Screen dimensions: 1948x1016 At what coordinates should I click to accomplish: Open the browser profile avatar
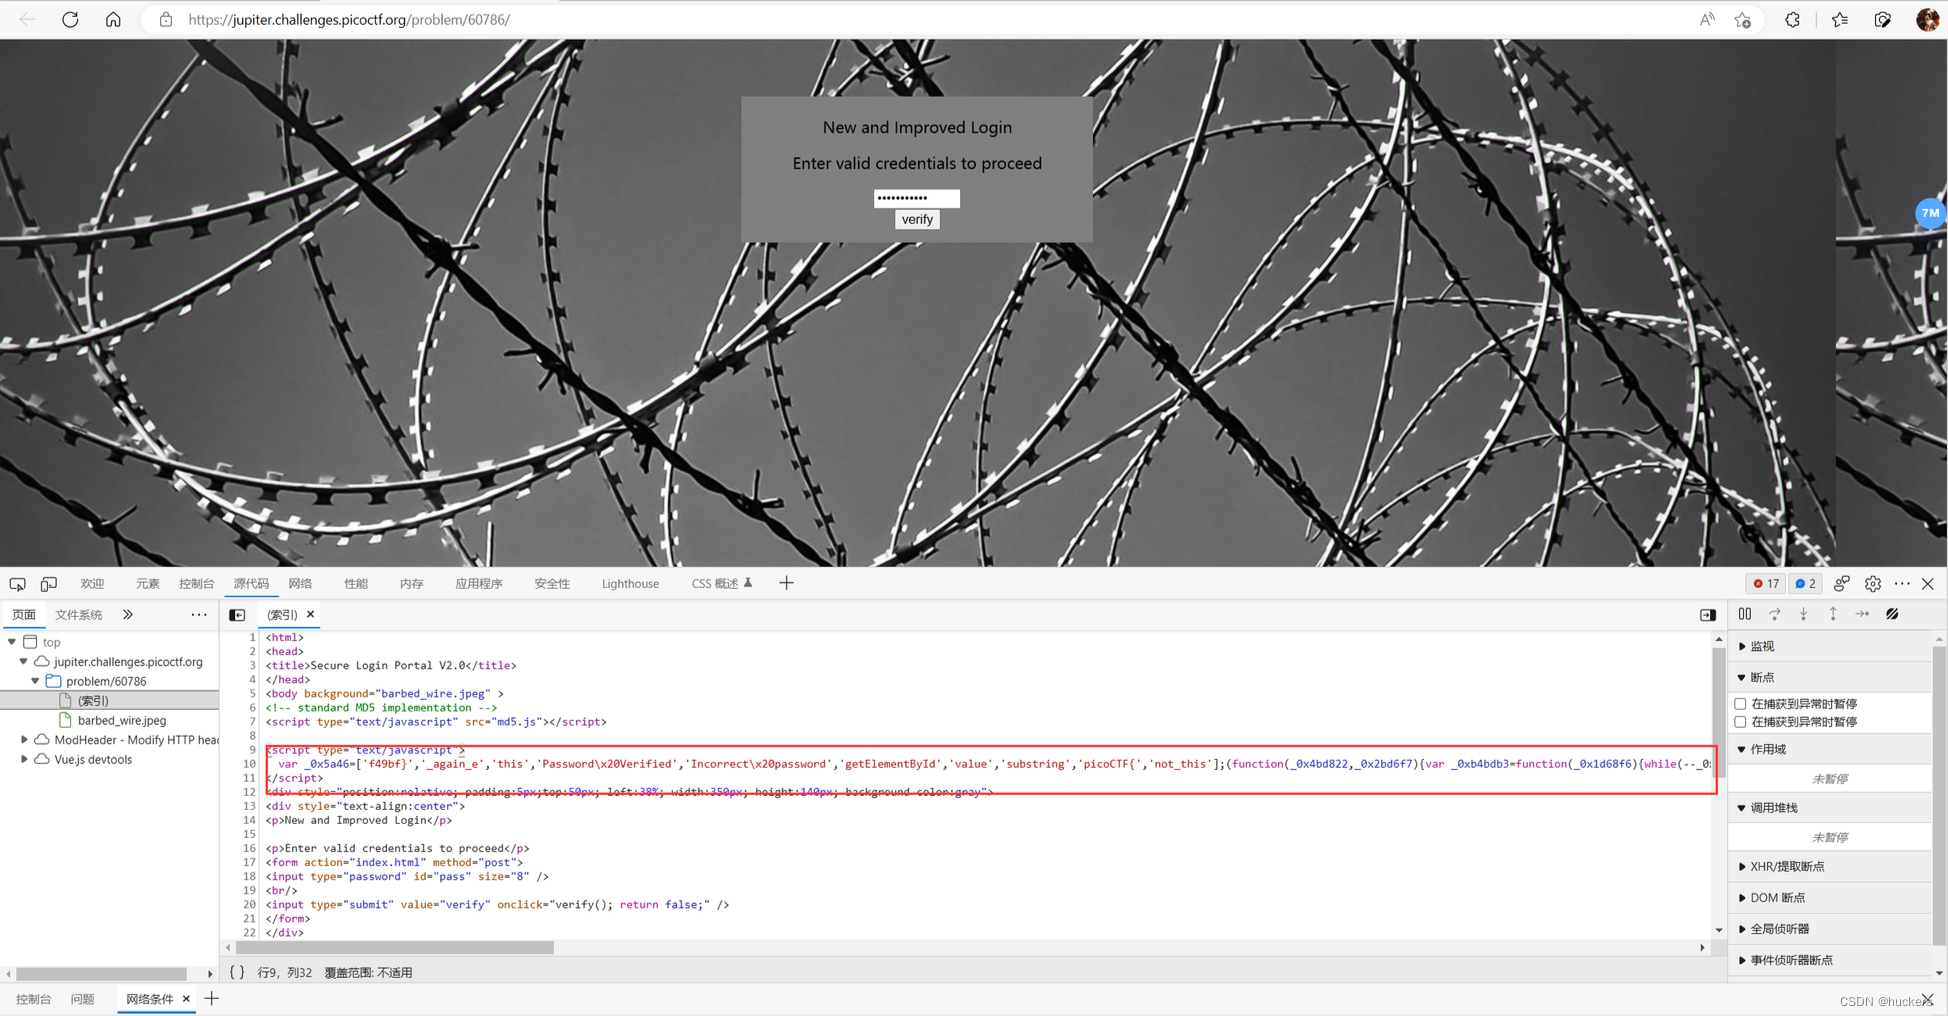click(1927, 20)
